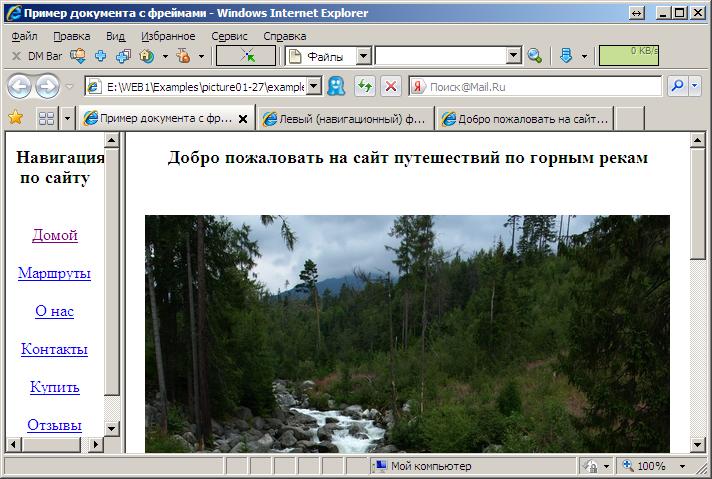This screenshot has width=712, height=479.
Task: Close the Пример документа tab
Action: (x=243, y=119)
